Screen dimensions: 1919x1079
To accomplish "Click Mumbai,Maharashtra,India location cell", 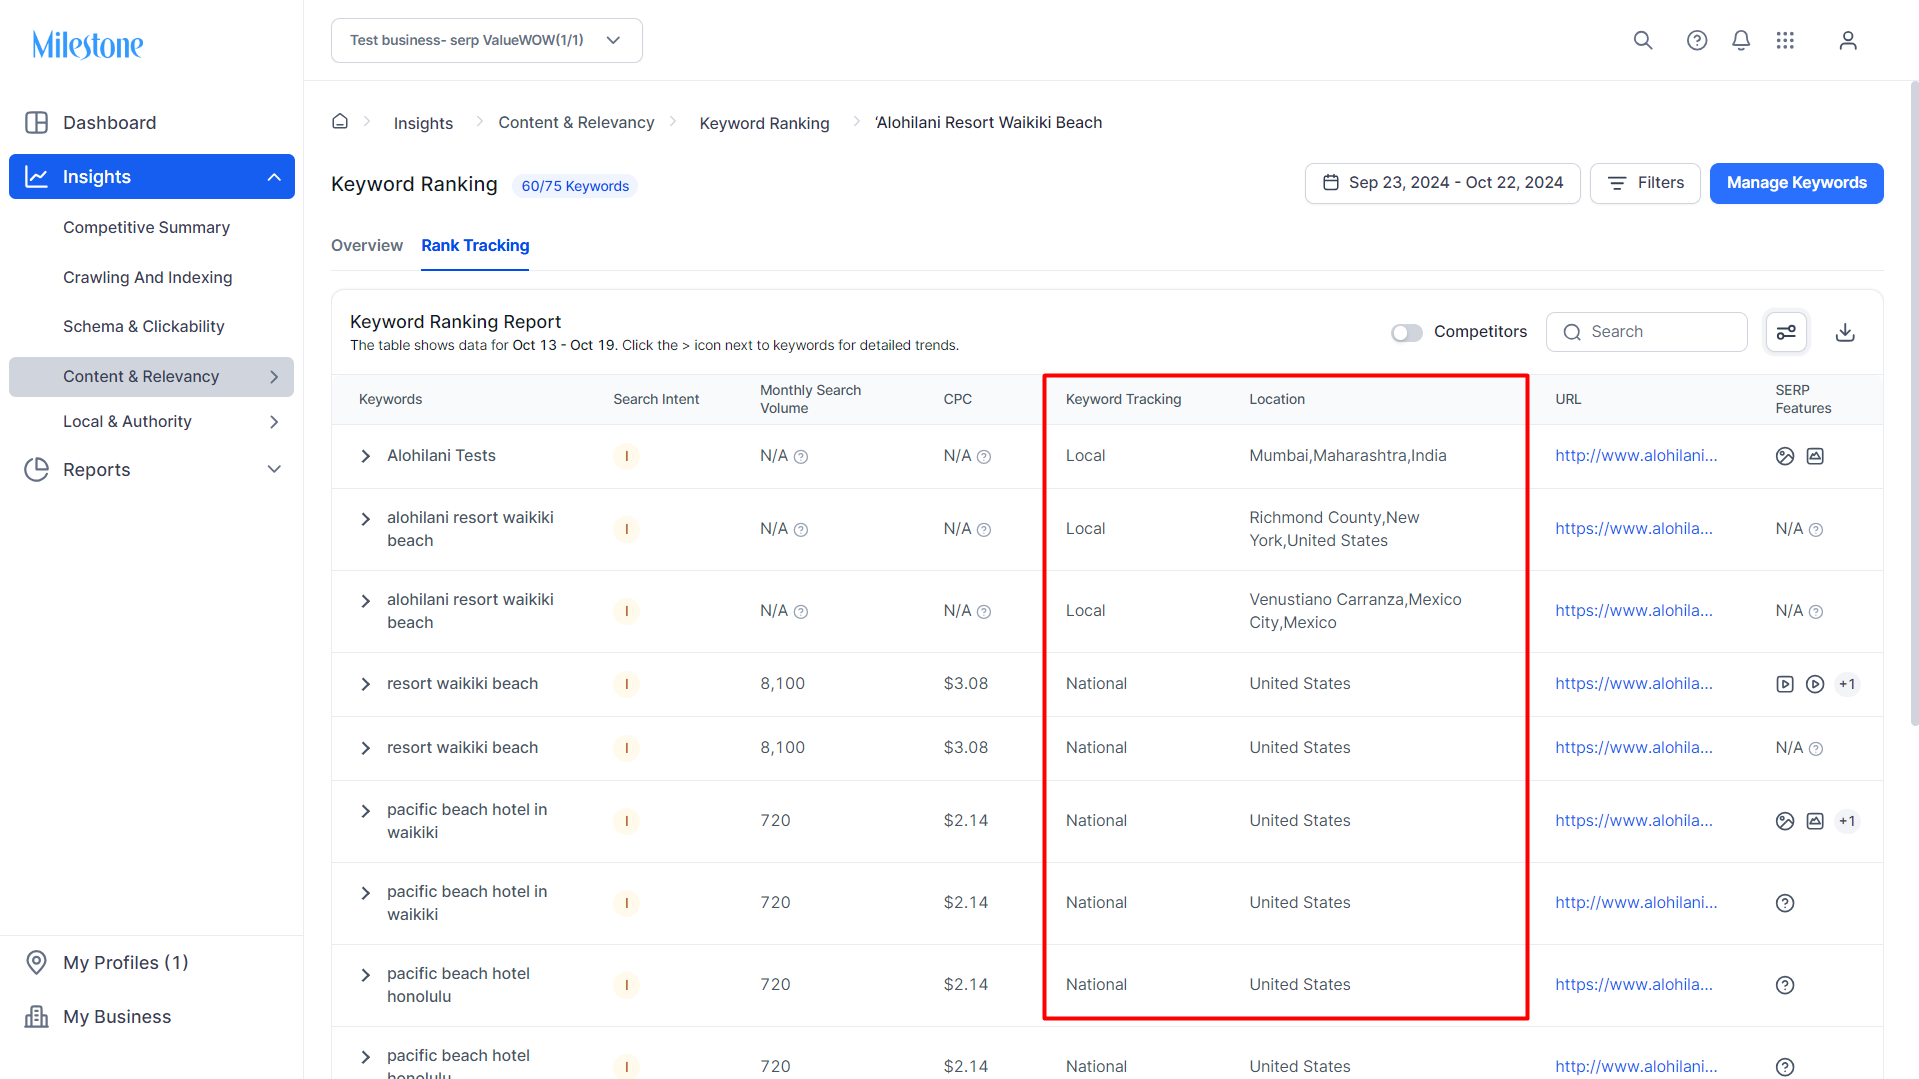I will [1347, 456].
